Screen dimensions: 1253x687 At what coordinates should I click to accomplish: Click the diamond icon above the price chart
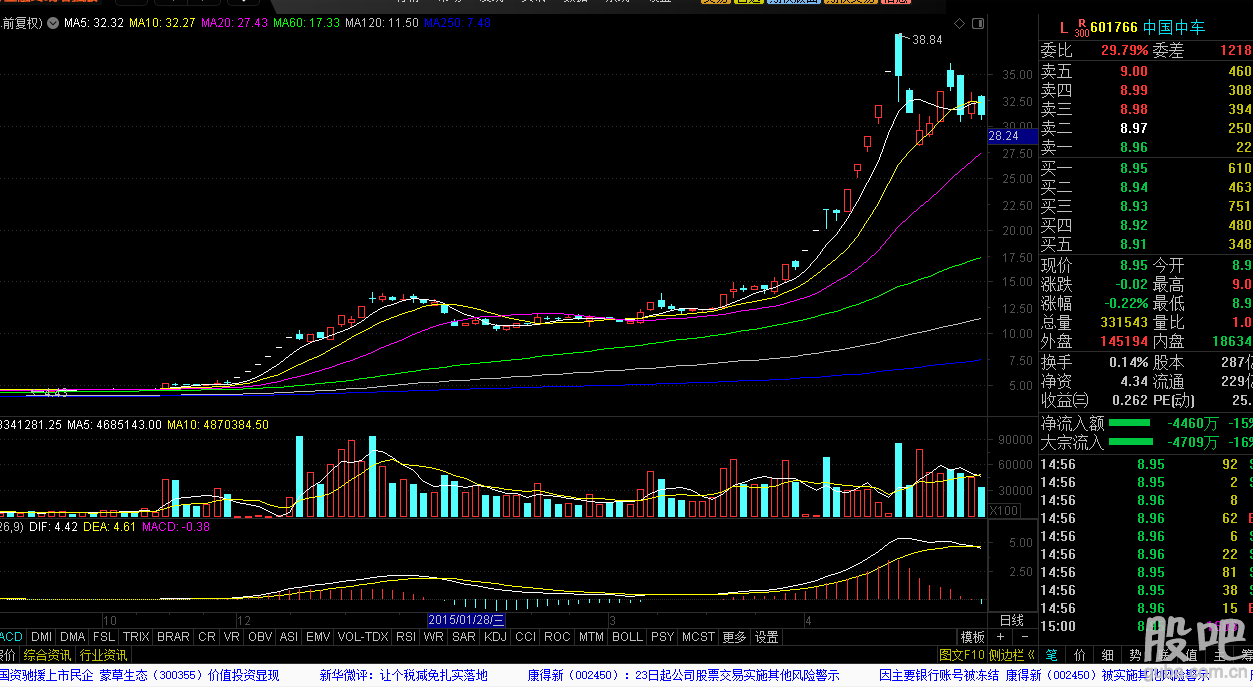click(x=959, y=23)
